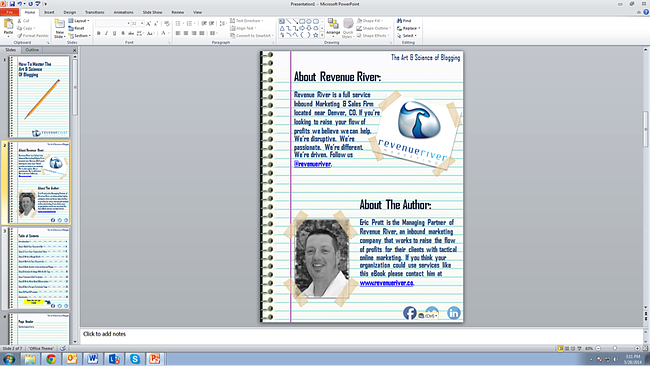Open the Arrange tool in Drawing group
This screenshot has height=366, width=650.
tap(333, 27)
